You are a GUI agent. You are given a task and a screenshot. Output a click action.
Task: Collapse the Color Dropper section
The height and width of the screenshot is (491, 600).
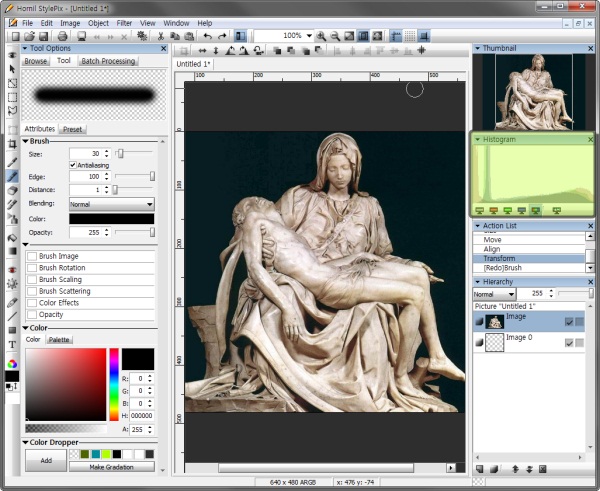pyautogui.click(x=25, y=441)
